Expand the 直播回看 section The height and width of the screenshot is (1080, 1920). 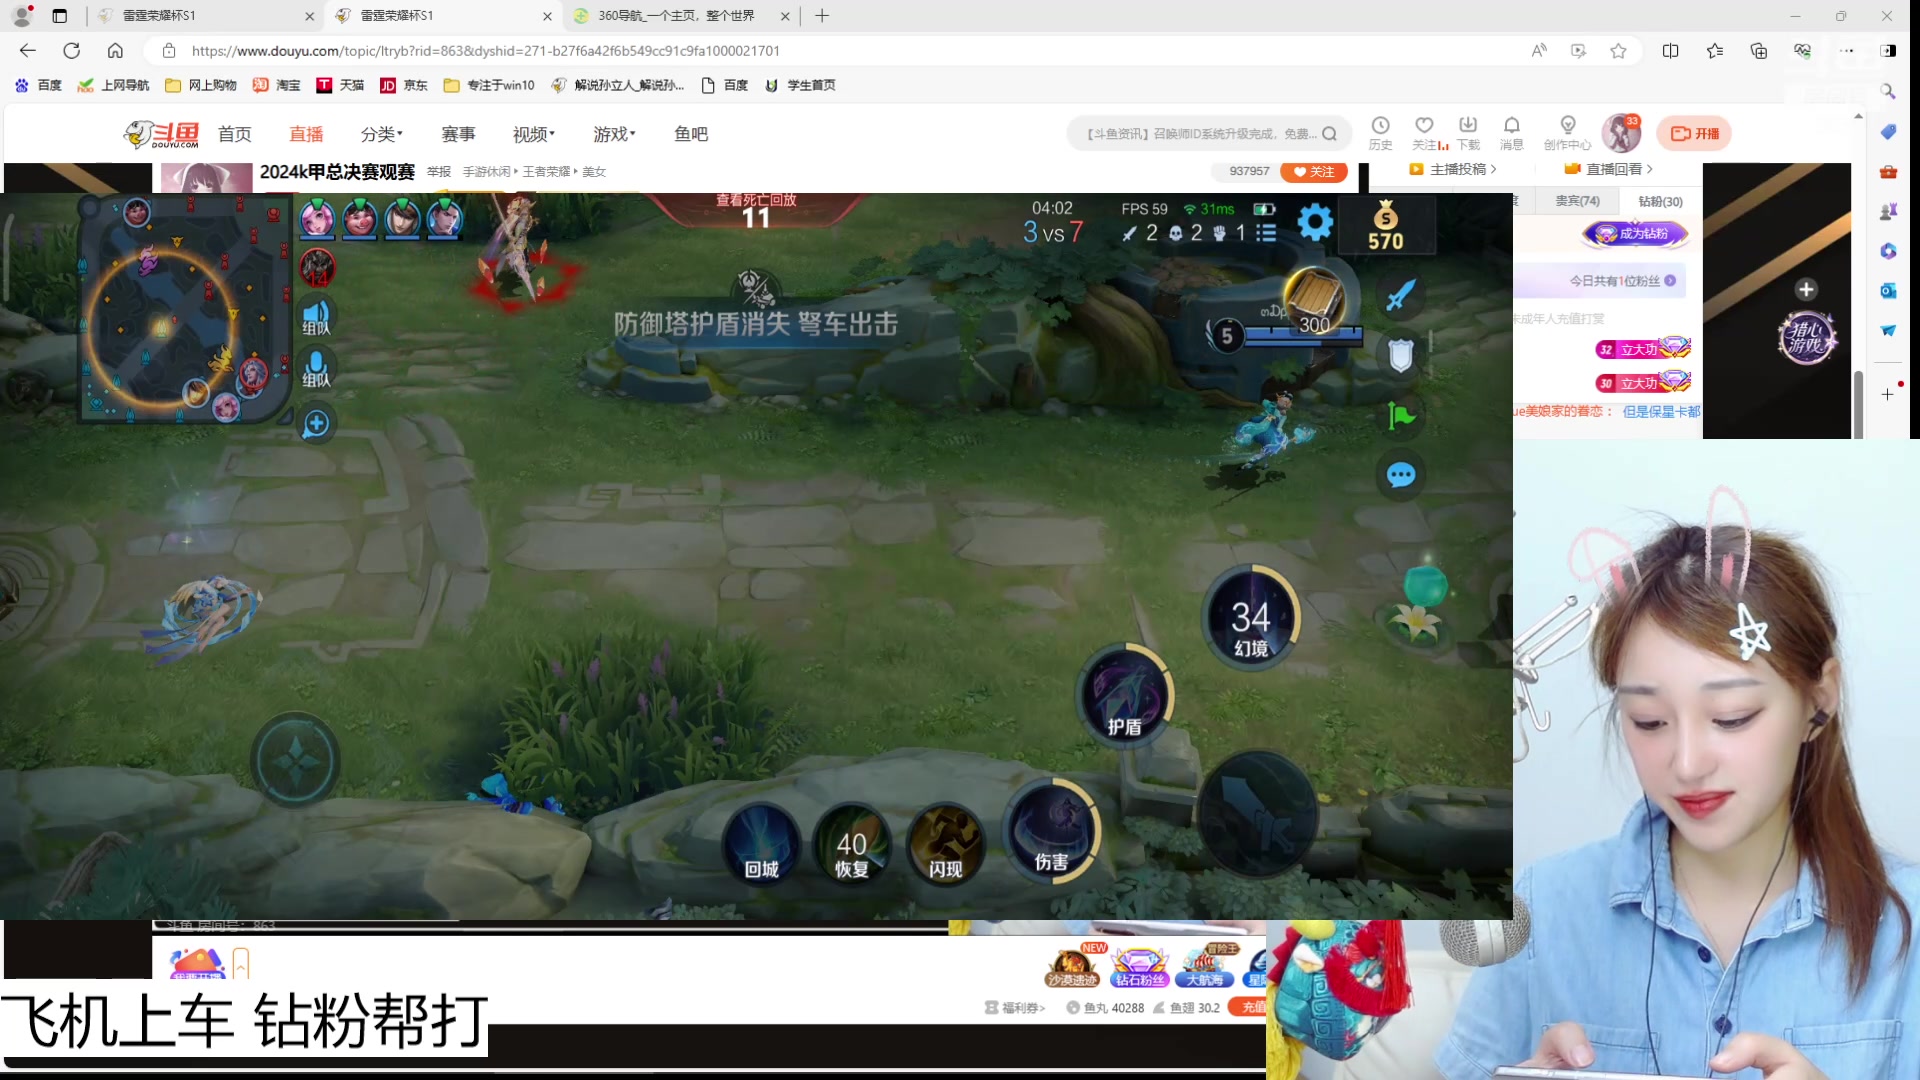[x=1608, y=170]
